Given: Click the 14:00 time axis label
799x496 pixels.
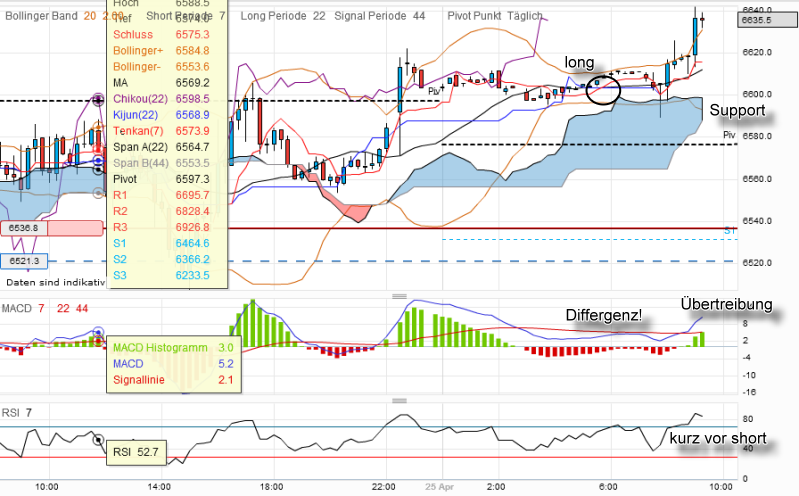Looking at the screenshot, I should [x=159, y=487].
